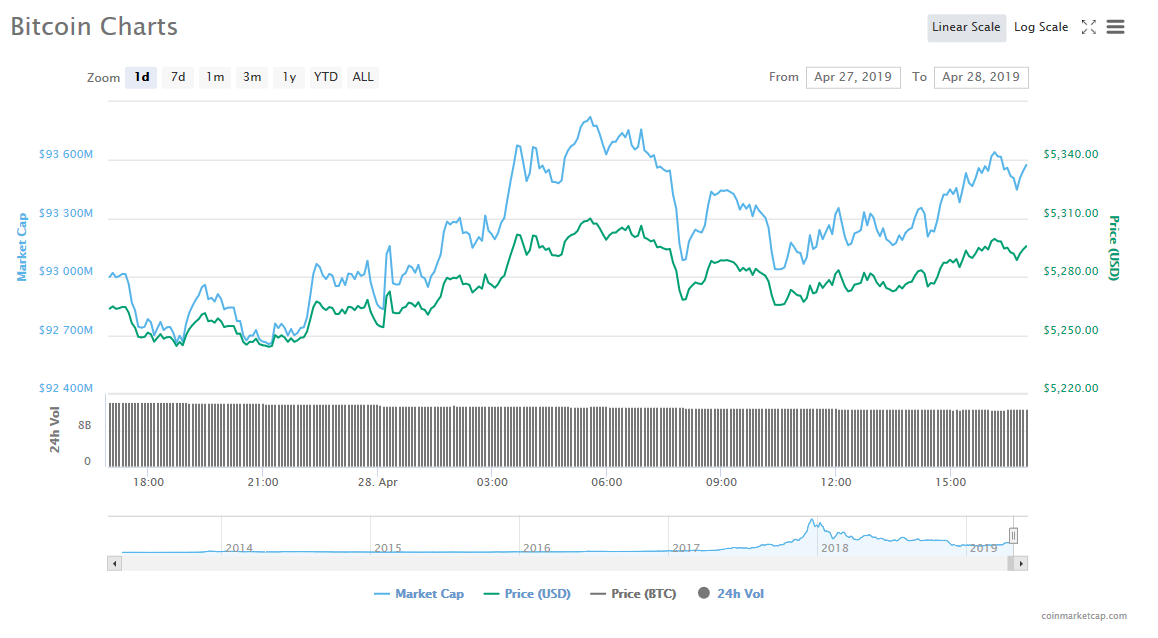Image resolution: width=1158 pixels, height=638 pixels.
Task: Click the 15:00 time axis label
Action: [x=950, y=482]
